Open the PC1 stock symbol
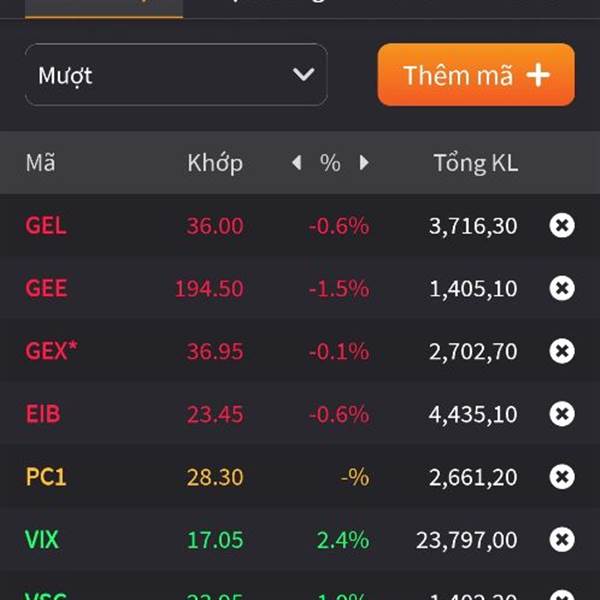The height and width of the screenshot is (600, 600). click(x=46, y=477)
